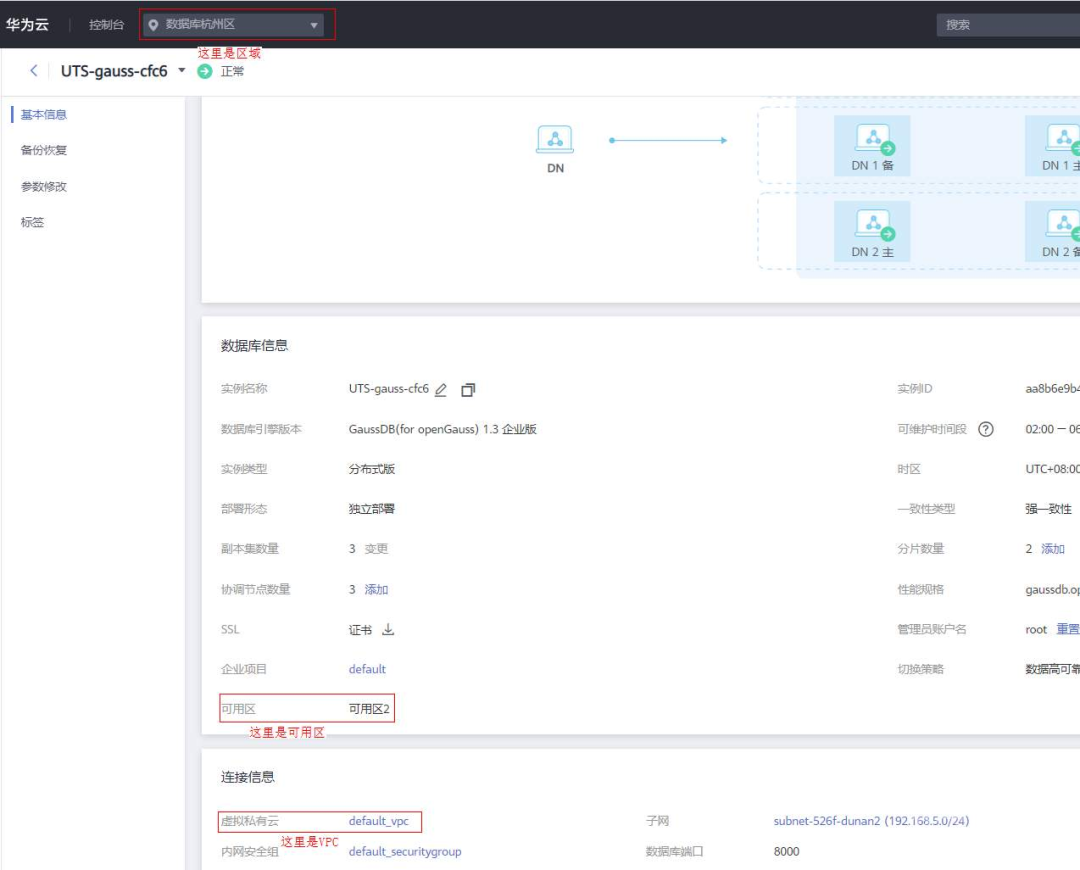Click the database port value 8000
This screenshot has width=1080, height=870.
pos(787,852)
